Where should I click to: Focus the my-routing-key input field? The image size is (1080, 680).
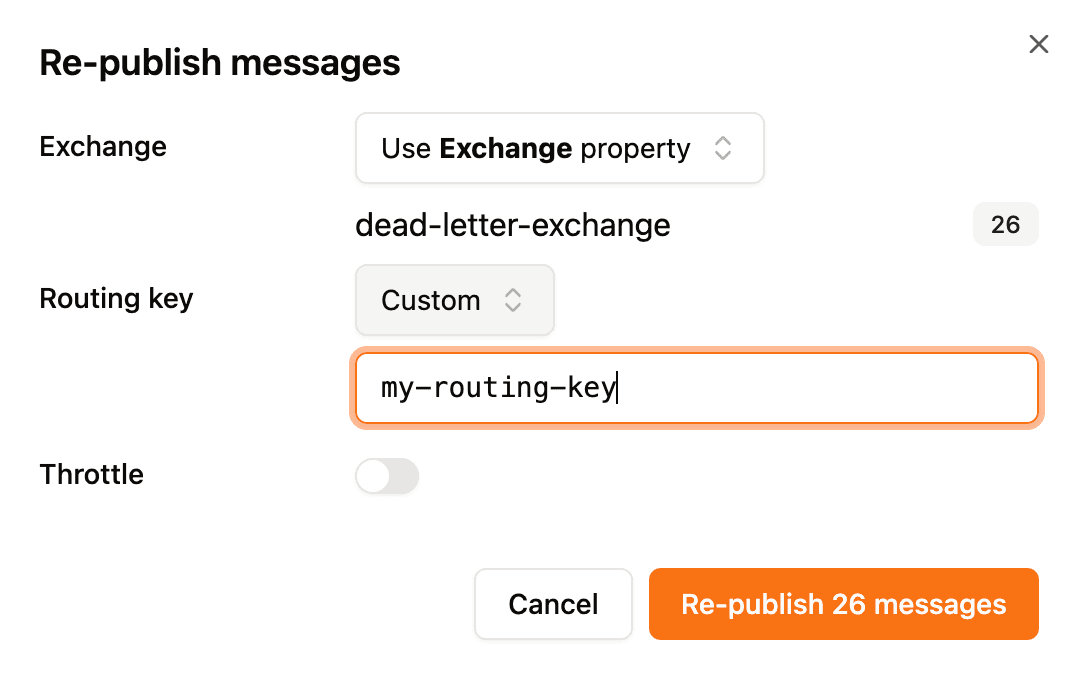click(696, 388)
